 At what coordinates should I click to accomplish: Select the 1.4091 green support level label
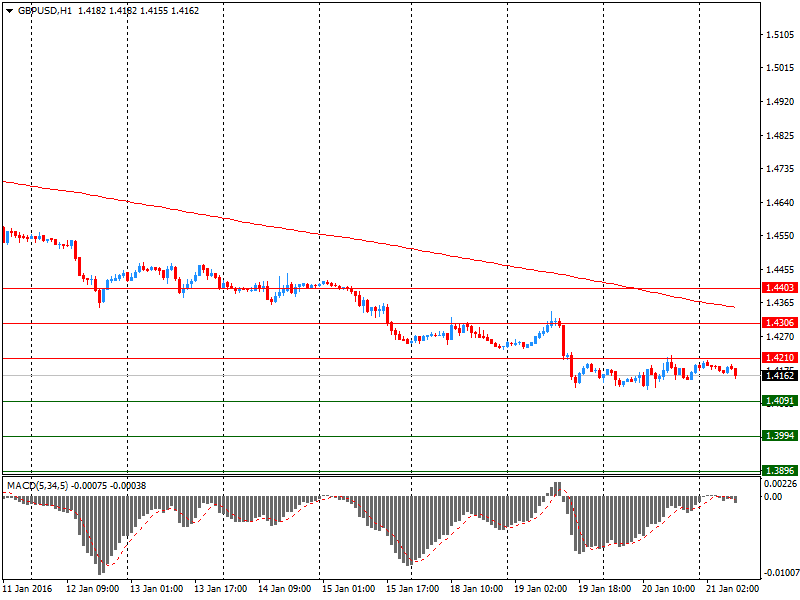pos(780,401)
